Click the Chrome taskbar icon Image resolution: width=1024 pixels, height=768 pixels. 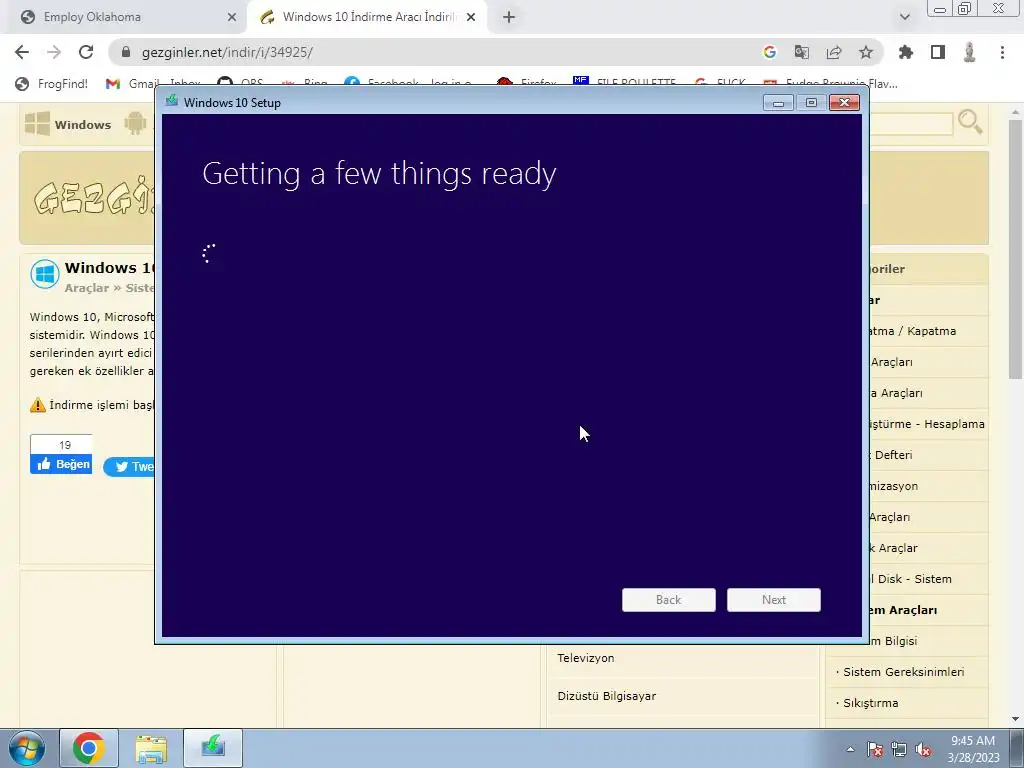point(89,748)
